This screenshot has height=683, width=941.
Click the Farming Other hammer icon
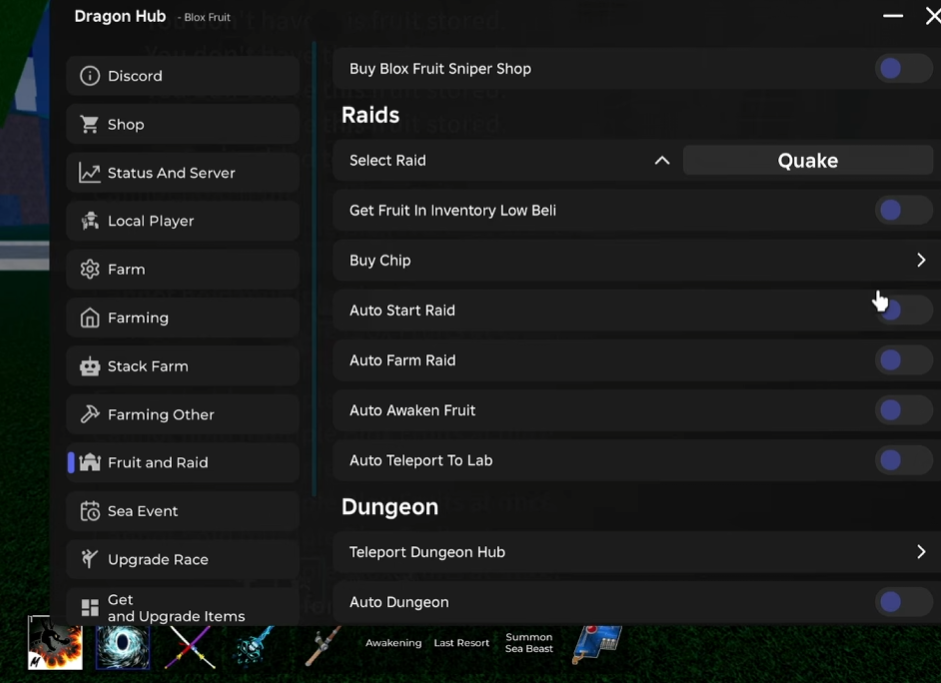pos(90,414)
